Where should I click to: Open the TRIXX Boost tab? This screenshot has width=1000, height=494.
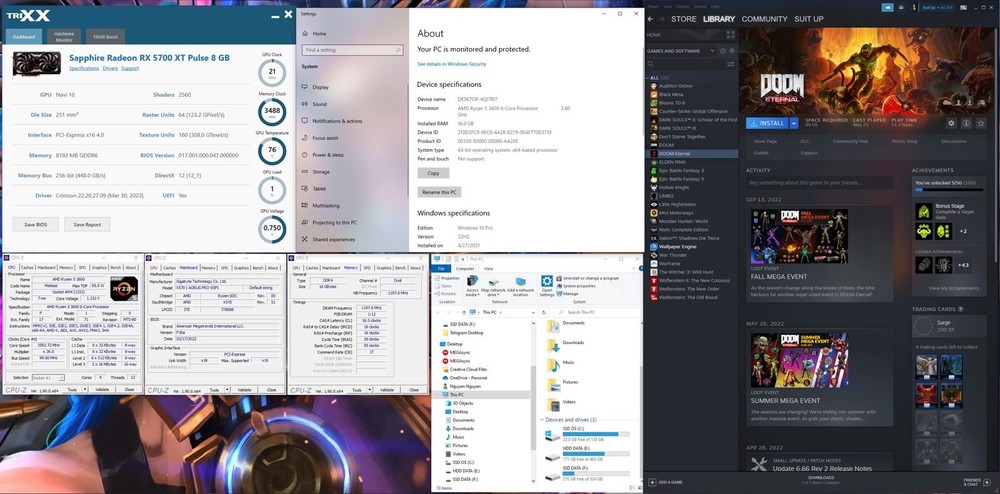[x=105, y=36]
